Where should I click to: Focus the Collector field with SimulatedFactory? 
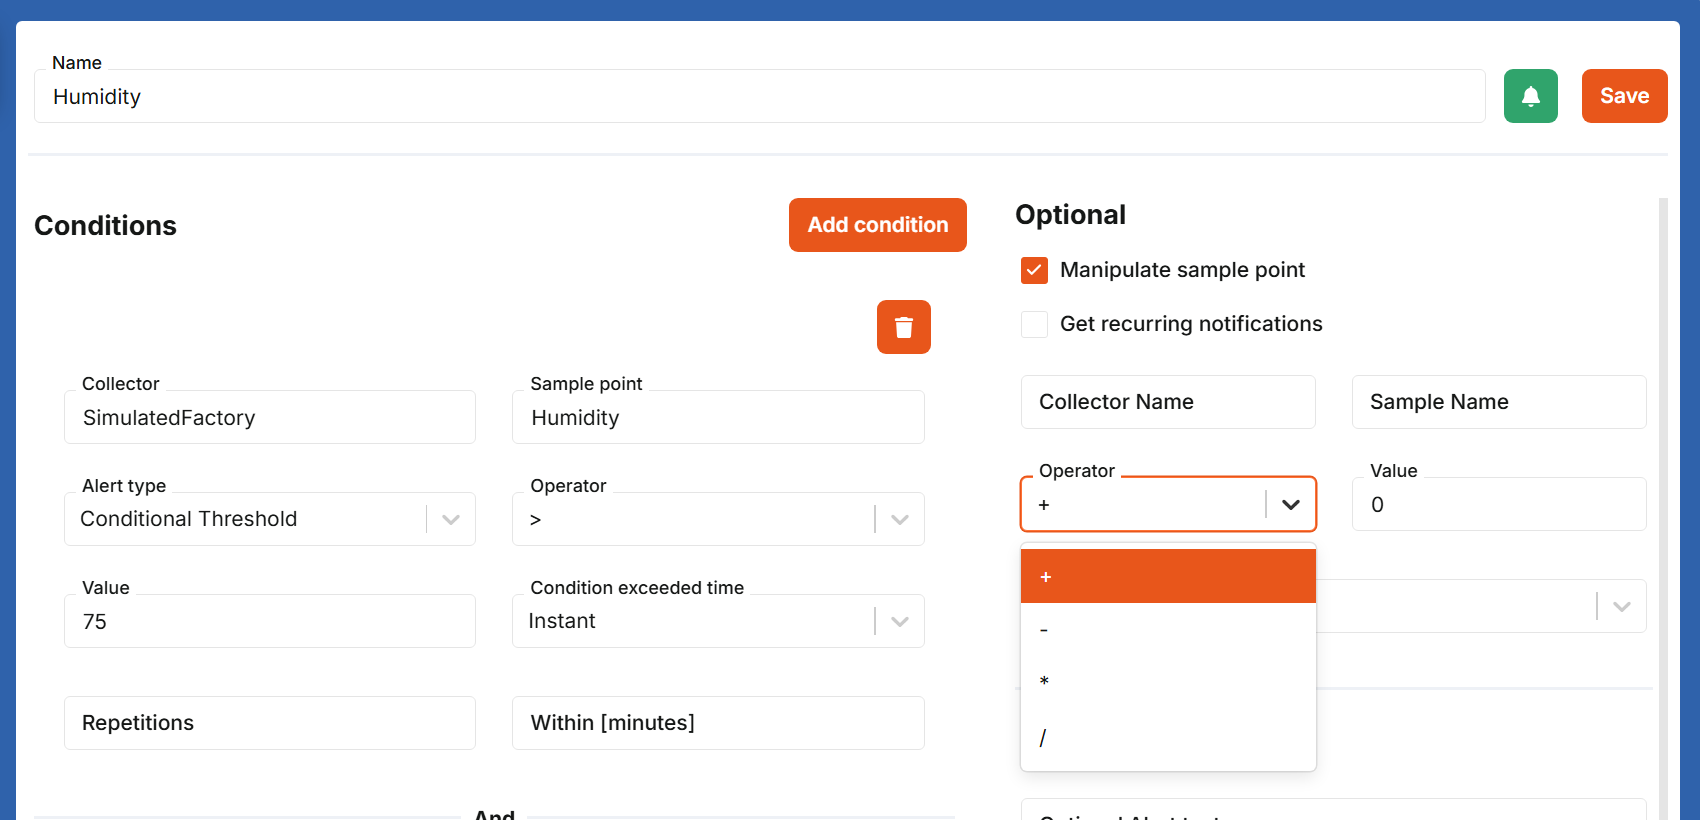coord(270,417)
